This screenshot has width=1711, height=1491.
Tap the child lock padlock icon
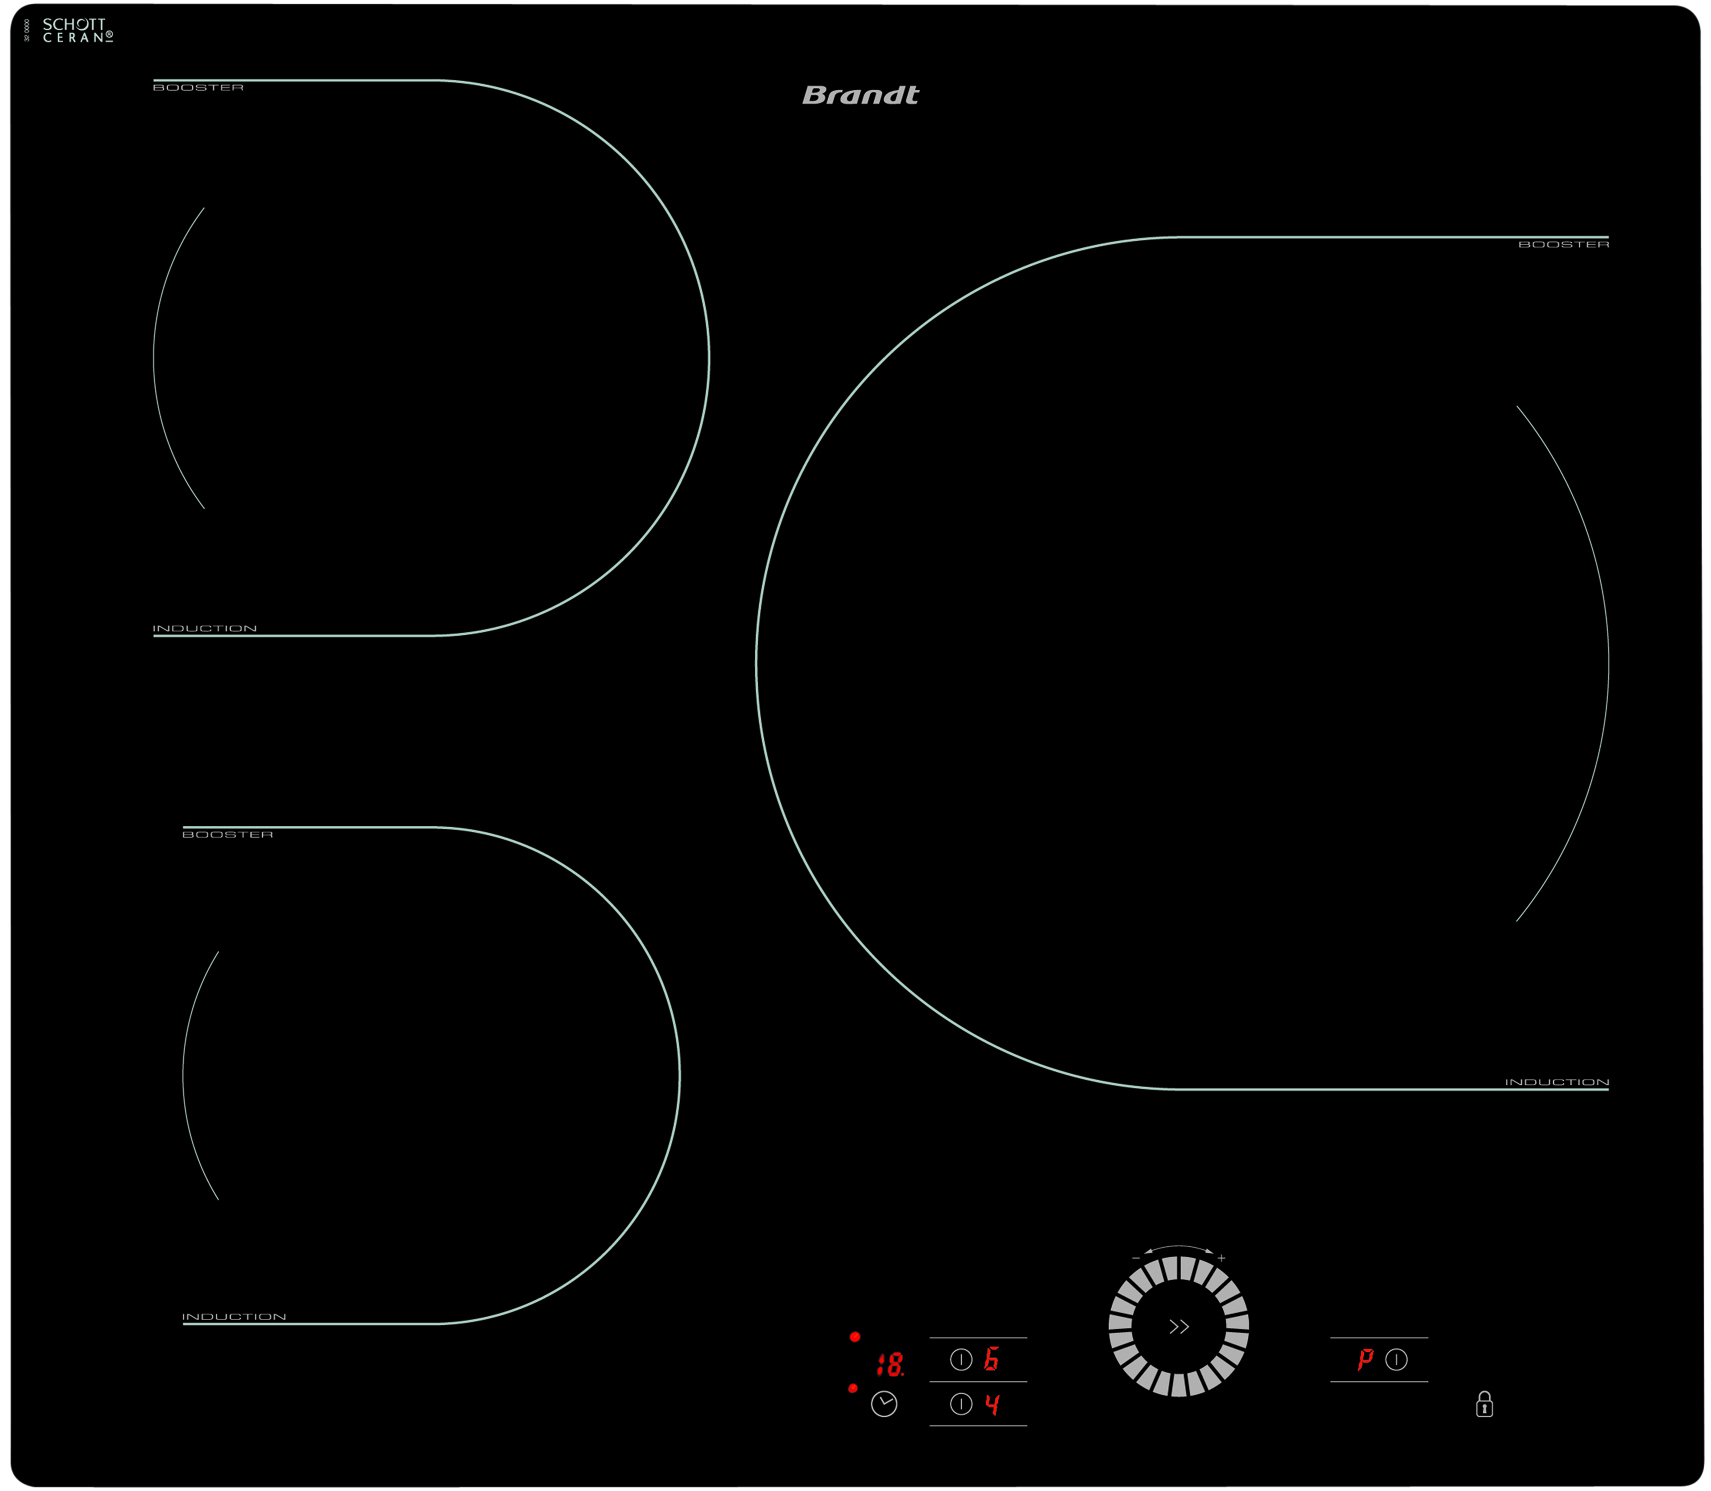pos(1484,1404)
